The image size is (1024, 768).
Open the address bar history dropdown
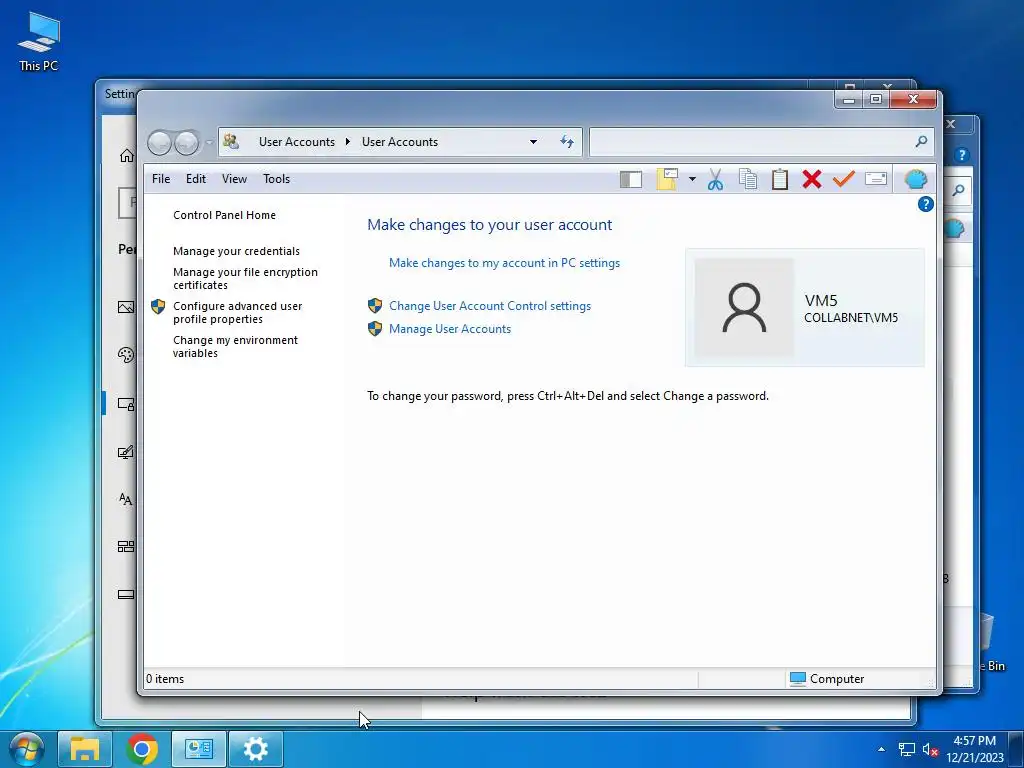pyautogui.click(x=534, y=142)
